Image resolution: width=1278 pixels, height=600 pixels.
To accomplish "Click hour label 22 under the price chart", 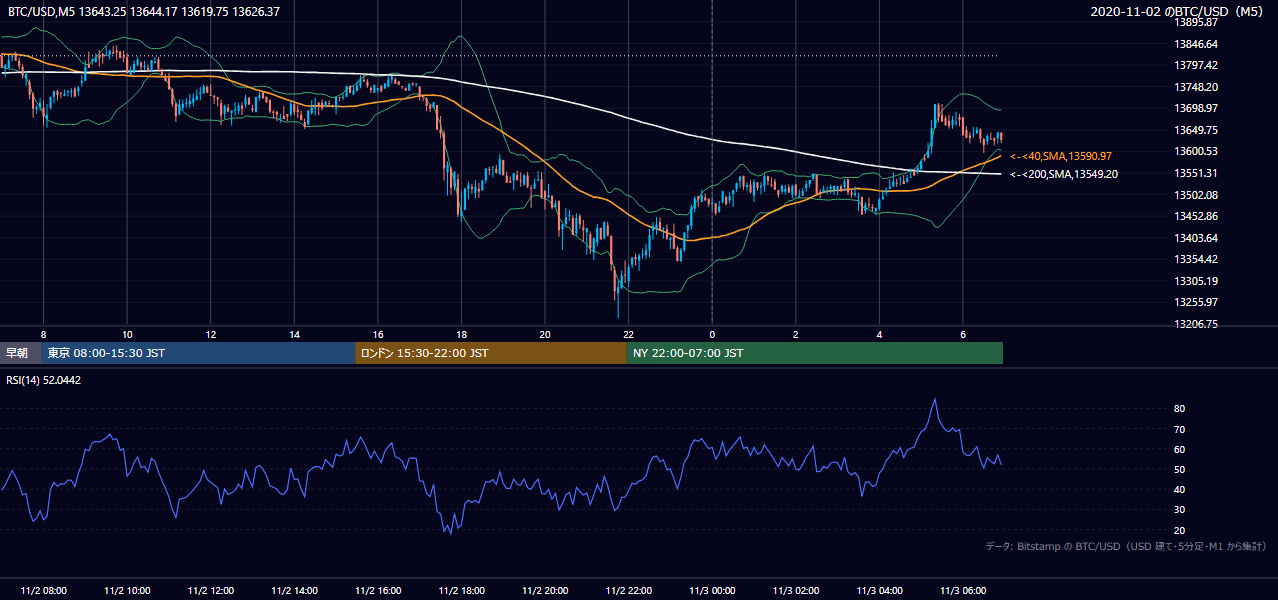I will (628, 334).
